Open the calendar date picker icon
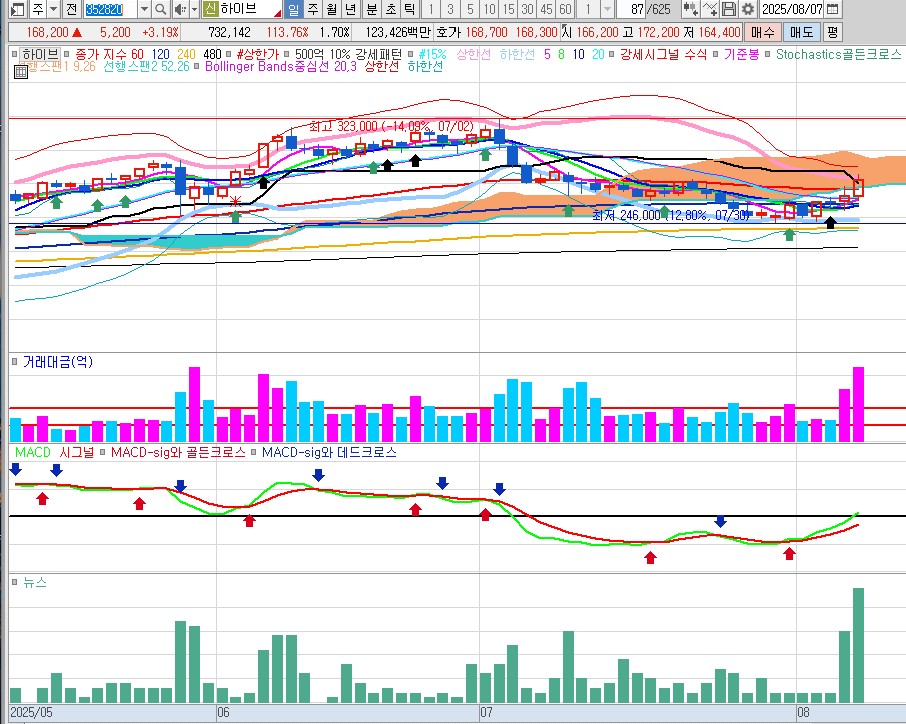 832,9
